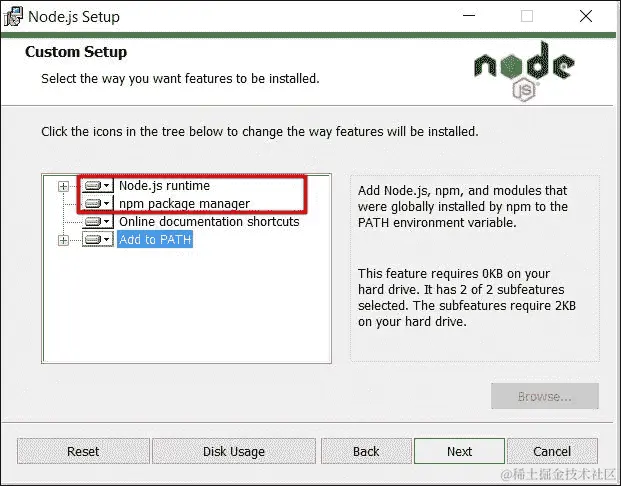Cancel the Node.js setup

pyautogui.click(x=552, y=451)
